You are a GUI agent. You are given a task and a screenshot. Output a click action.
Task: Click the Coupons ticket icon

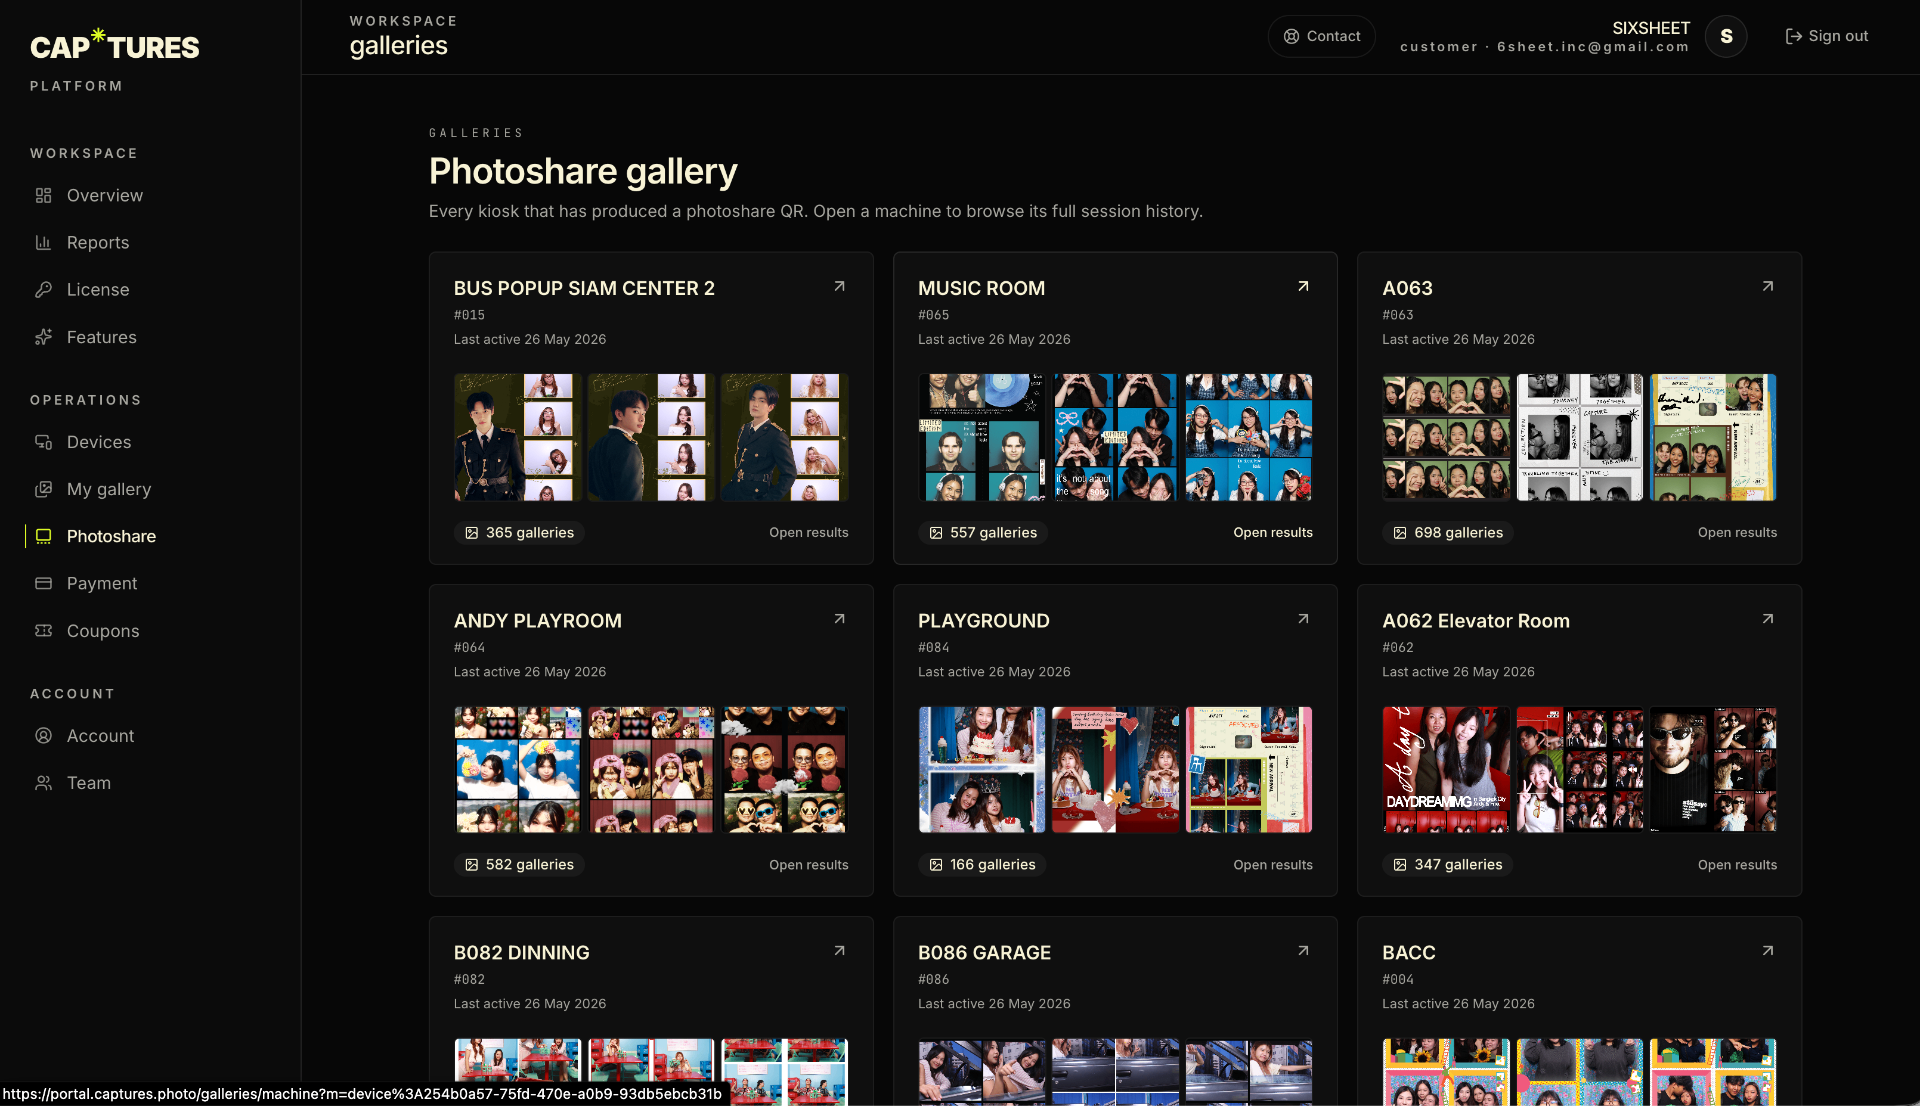point(43,631)
